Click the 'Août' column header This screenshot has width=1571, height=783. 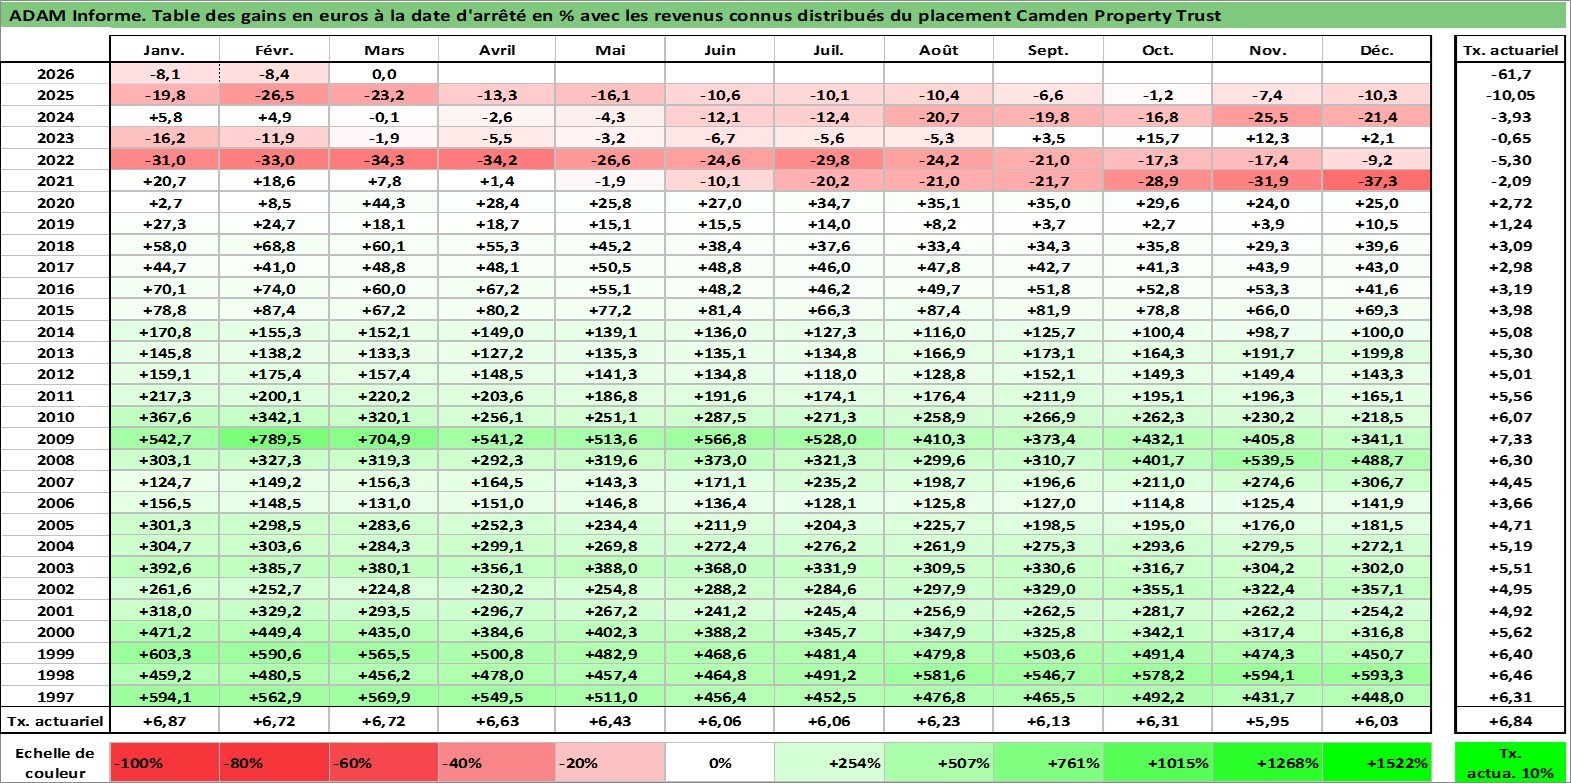(x=939, y=50)
